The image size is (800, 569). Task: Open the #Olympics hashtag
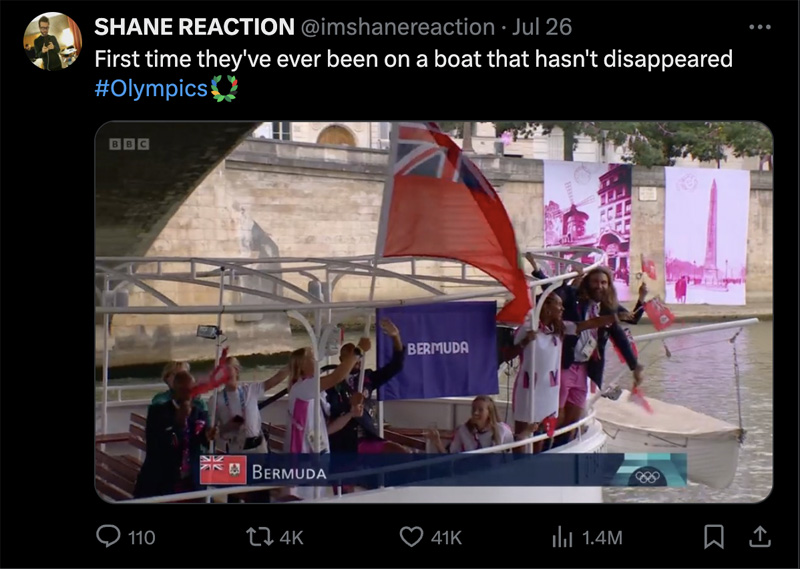pos(152,88)
